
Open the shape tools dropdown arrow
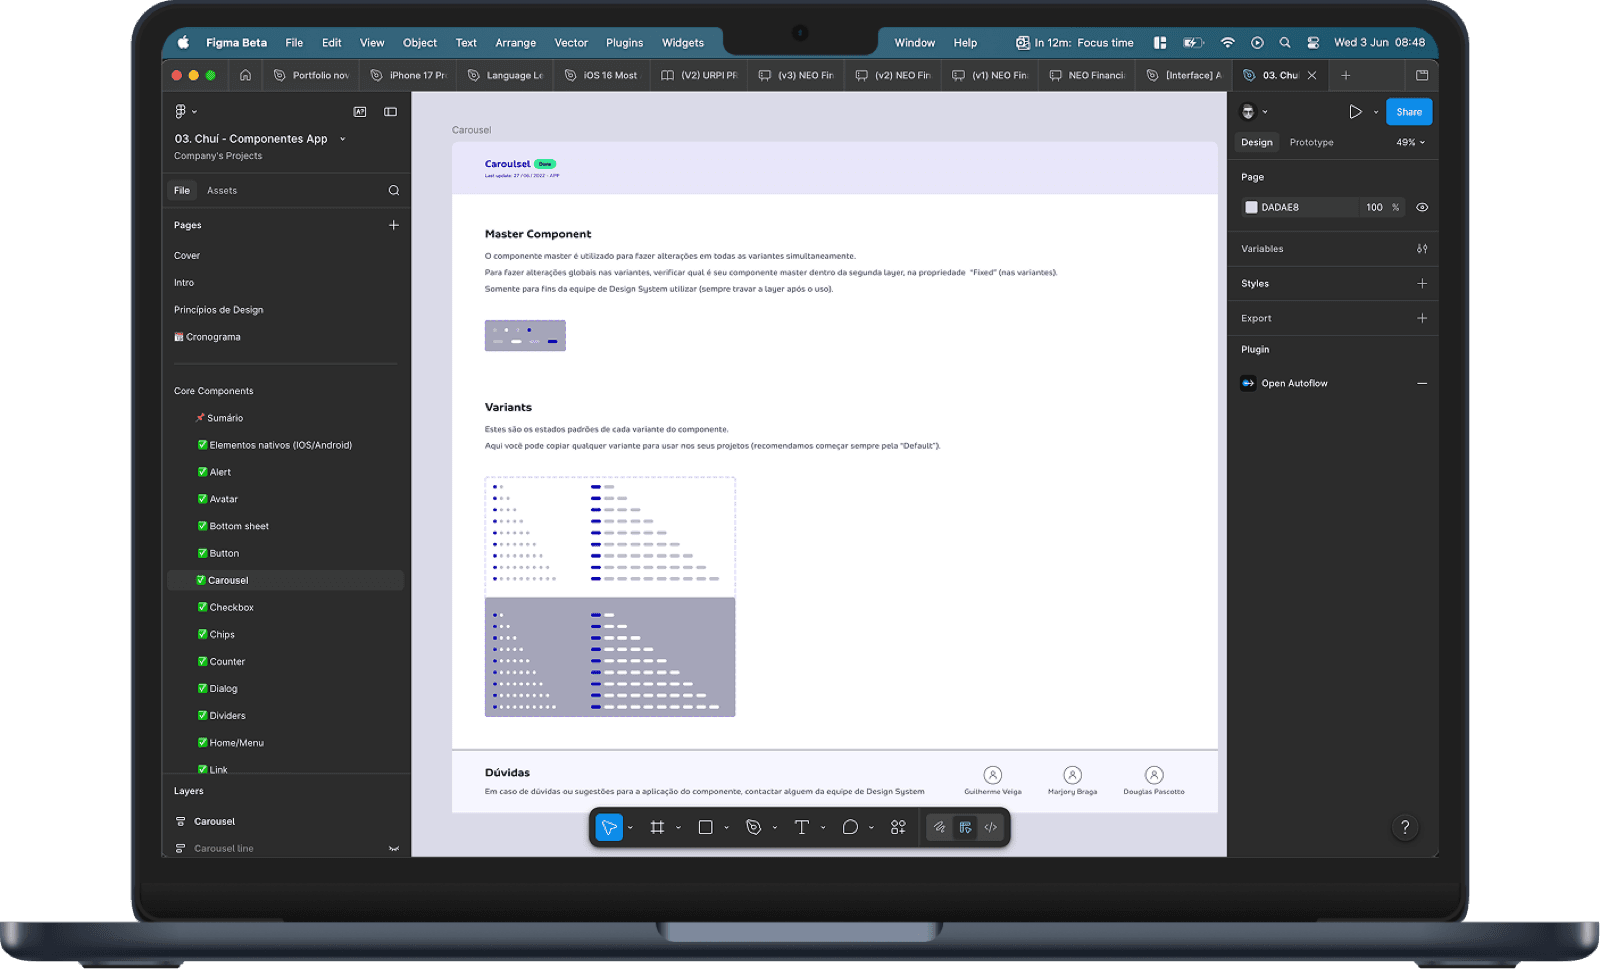point(726,828)
